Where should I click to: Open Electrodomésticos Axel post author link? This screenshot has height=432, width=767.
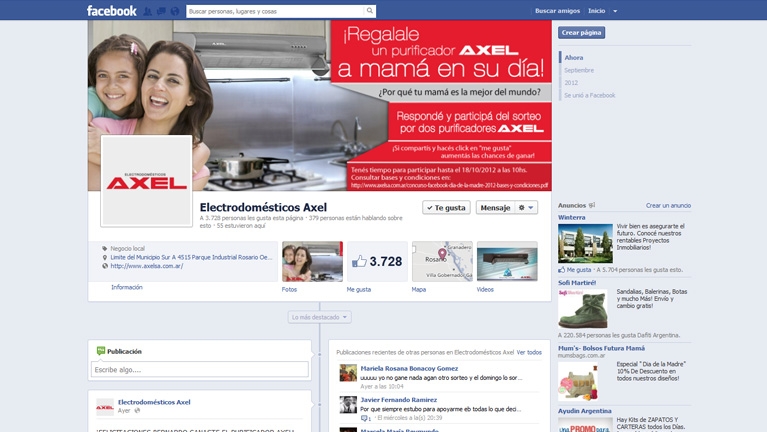(154, 402)
